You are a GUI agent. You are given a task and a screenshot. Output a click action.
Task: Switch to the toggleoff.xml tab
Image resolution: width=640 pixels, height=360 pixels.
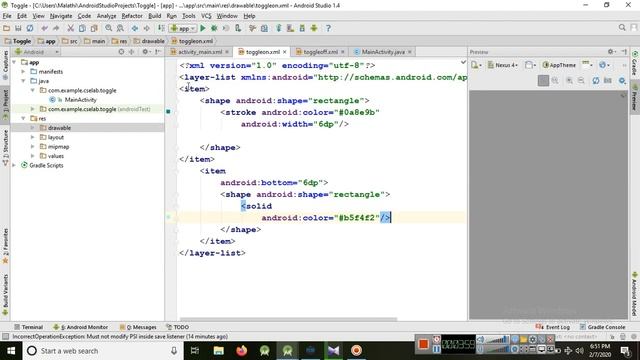click(x=320, y=52)
